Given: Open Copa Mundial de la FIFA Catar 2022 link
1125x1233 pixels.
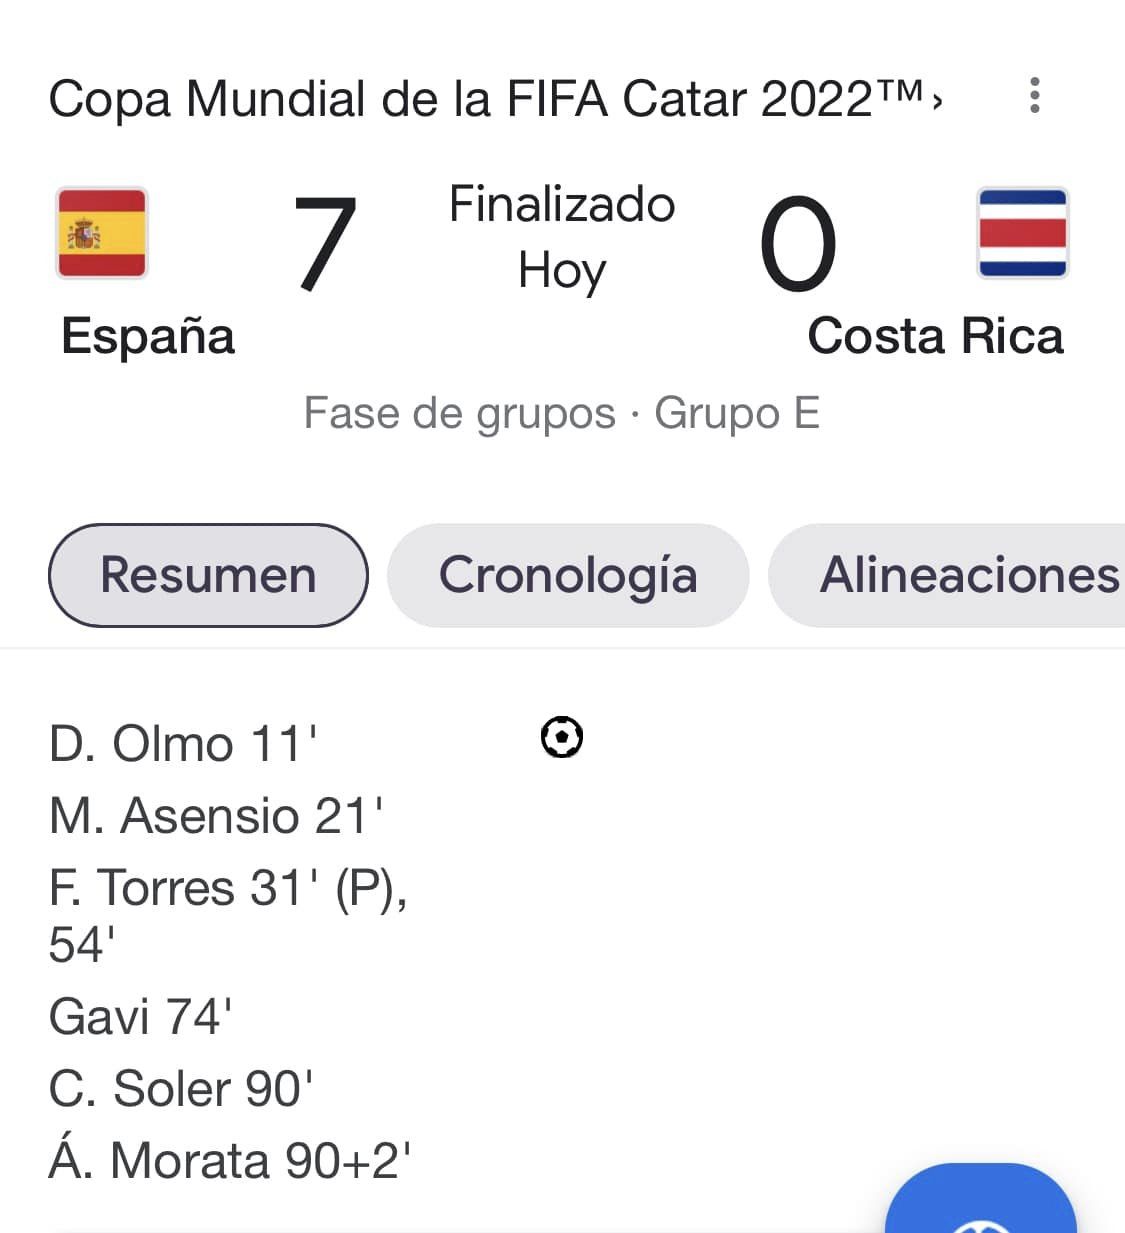Looking at the screenshot, I should (494, 99).
